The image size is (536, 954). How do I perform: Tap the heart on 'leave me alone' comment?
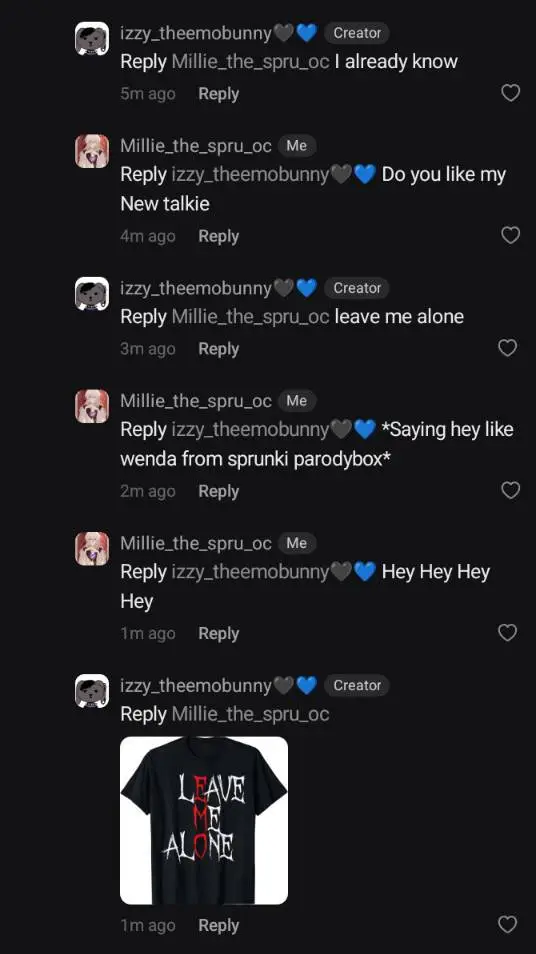(507, 348)
